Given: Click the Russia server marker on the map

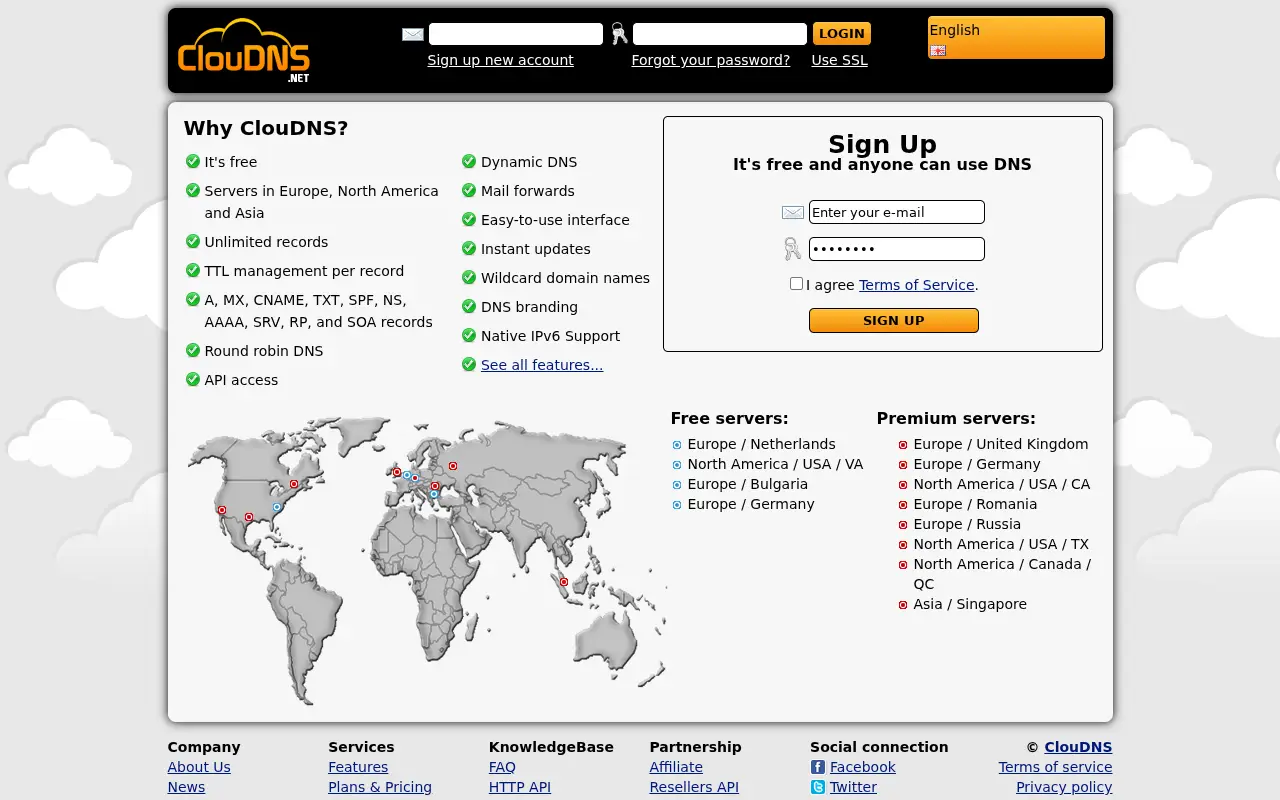Looking at the screenshot, I should (453, 466).
